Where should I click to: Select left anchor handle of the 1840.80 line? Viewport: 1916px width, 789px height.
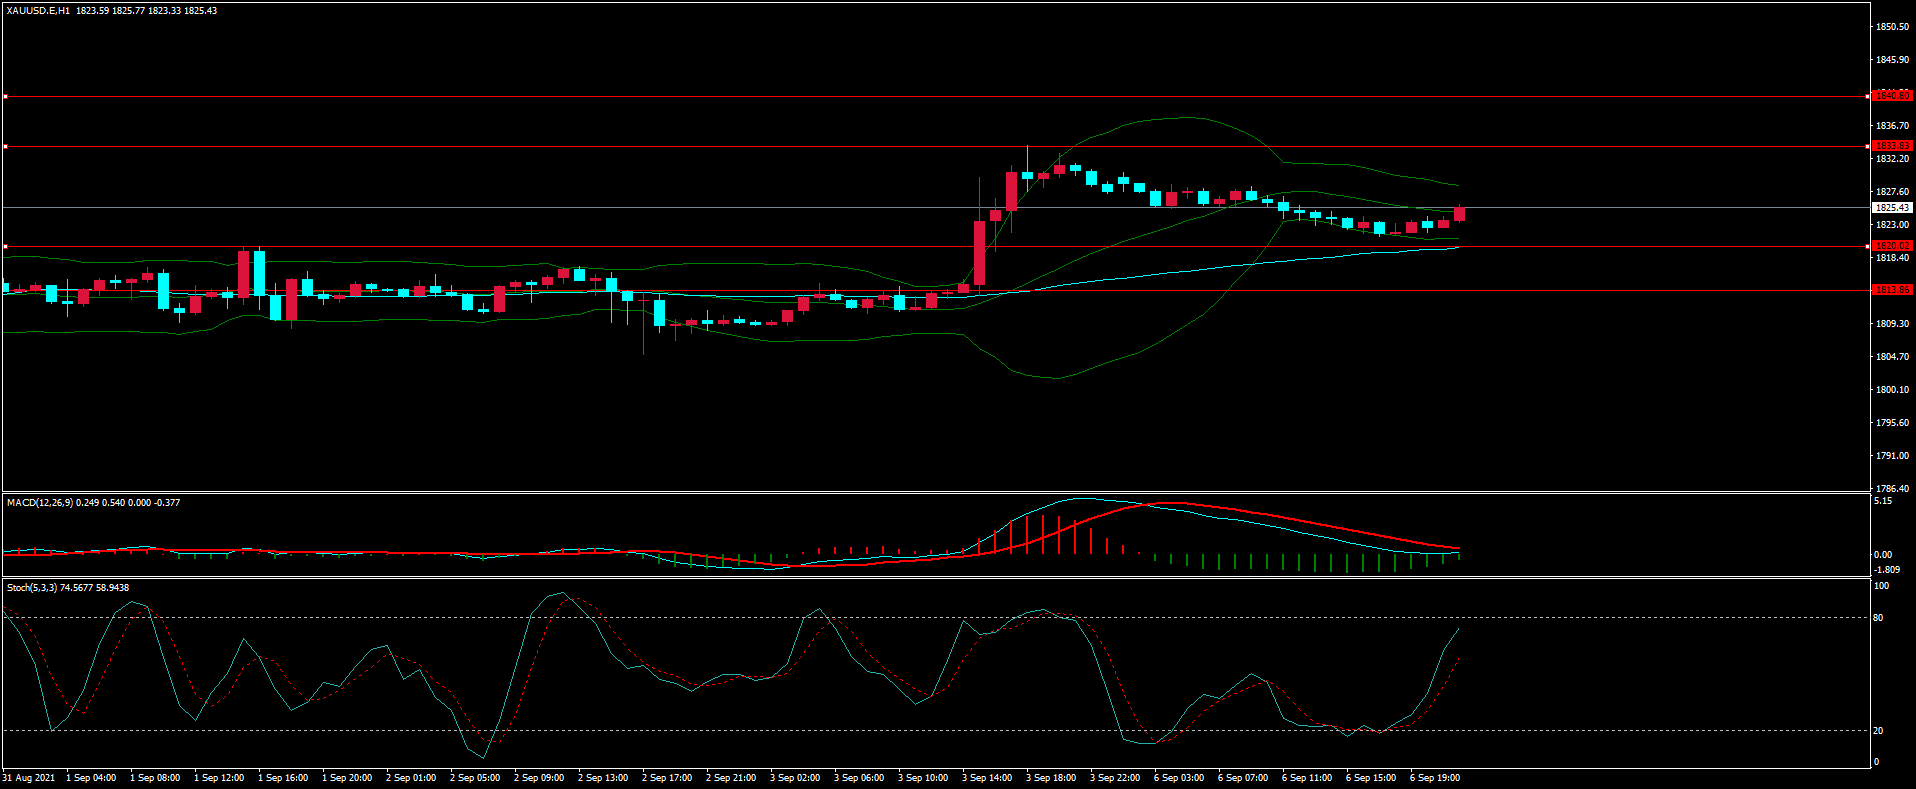[5, 97]
